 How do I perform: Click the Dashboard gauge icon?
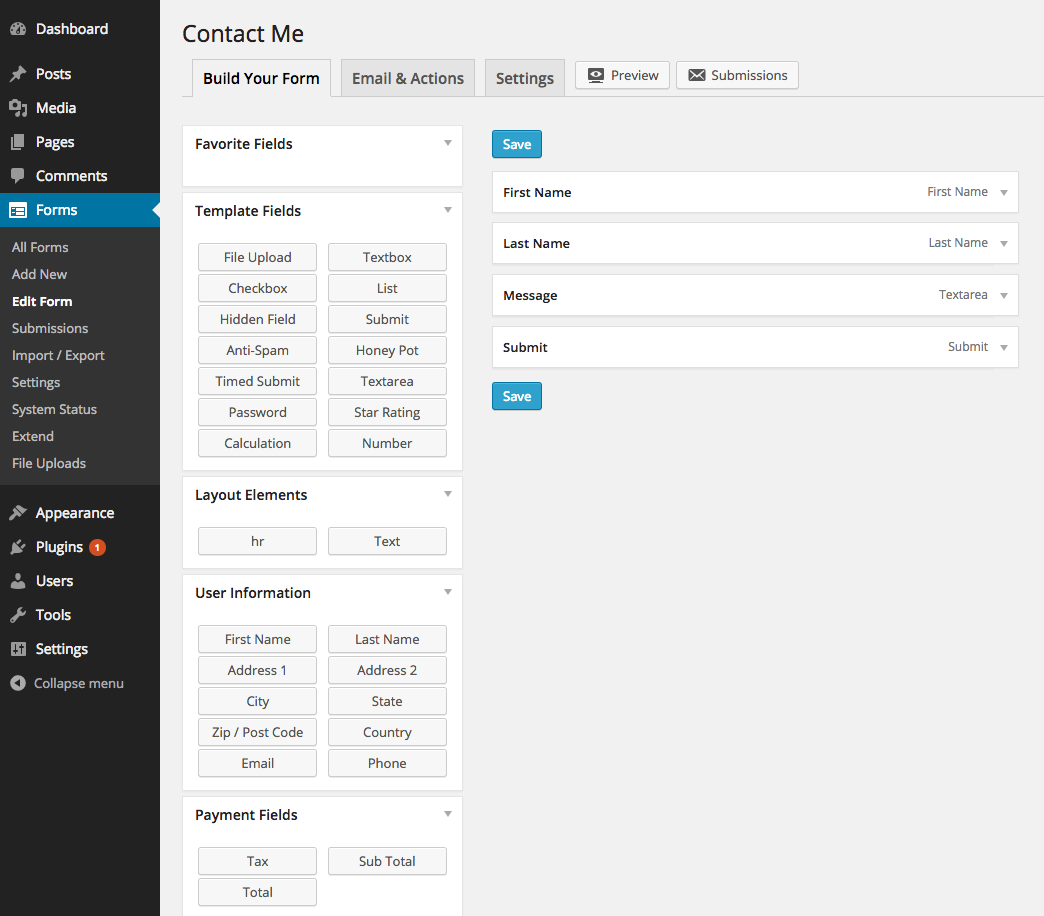[x=18, y=29]
